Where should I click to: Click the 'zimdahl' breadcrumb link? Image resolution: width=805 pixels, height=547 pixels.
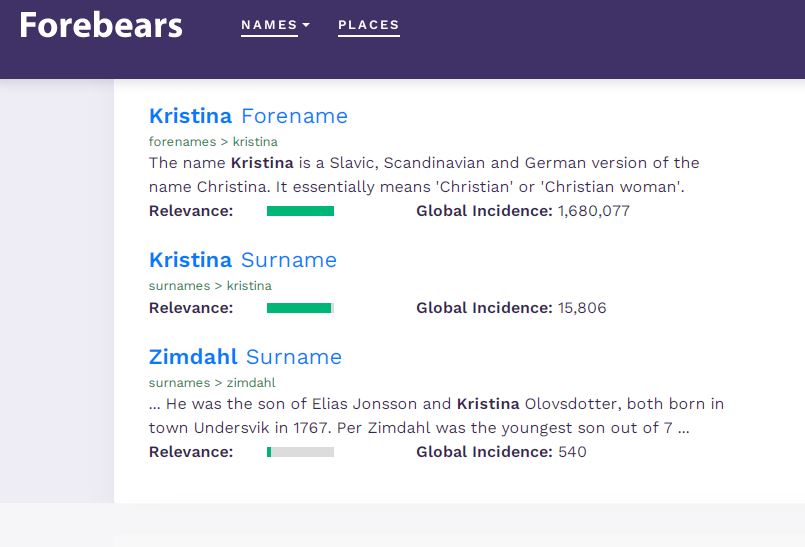(251, 383)
